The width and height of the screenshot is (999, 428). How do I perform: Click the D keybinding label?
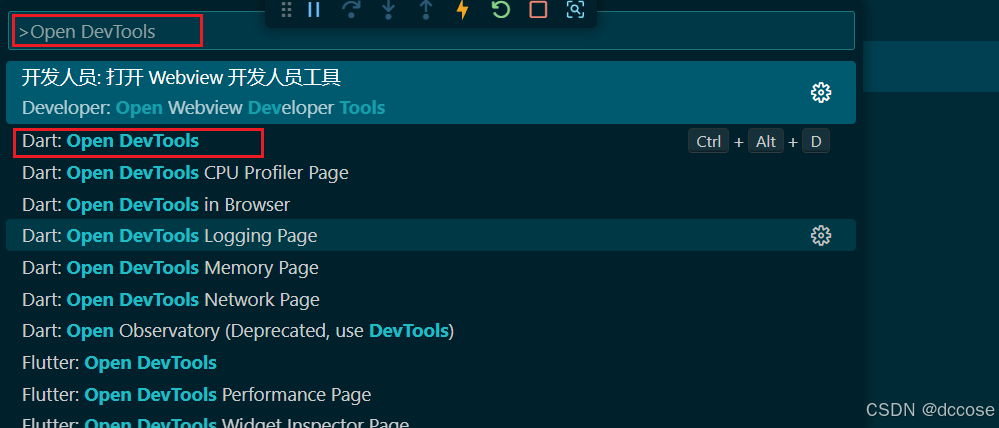[x=816, y=141]
